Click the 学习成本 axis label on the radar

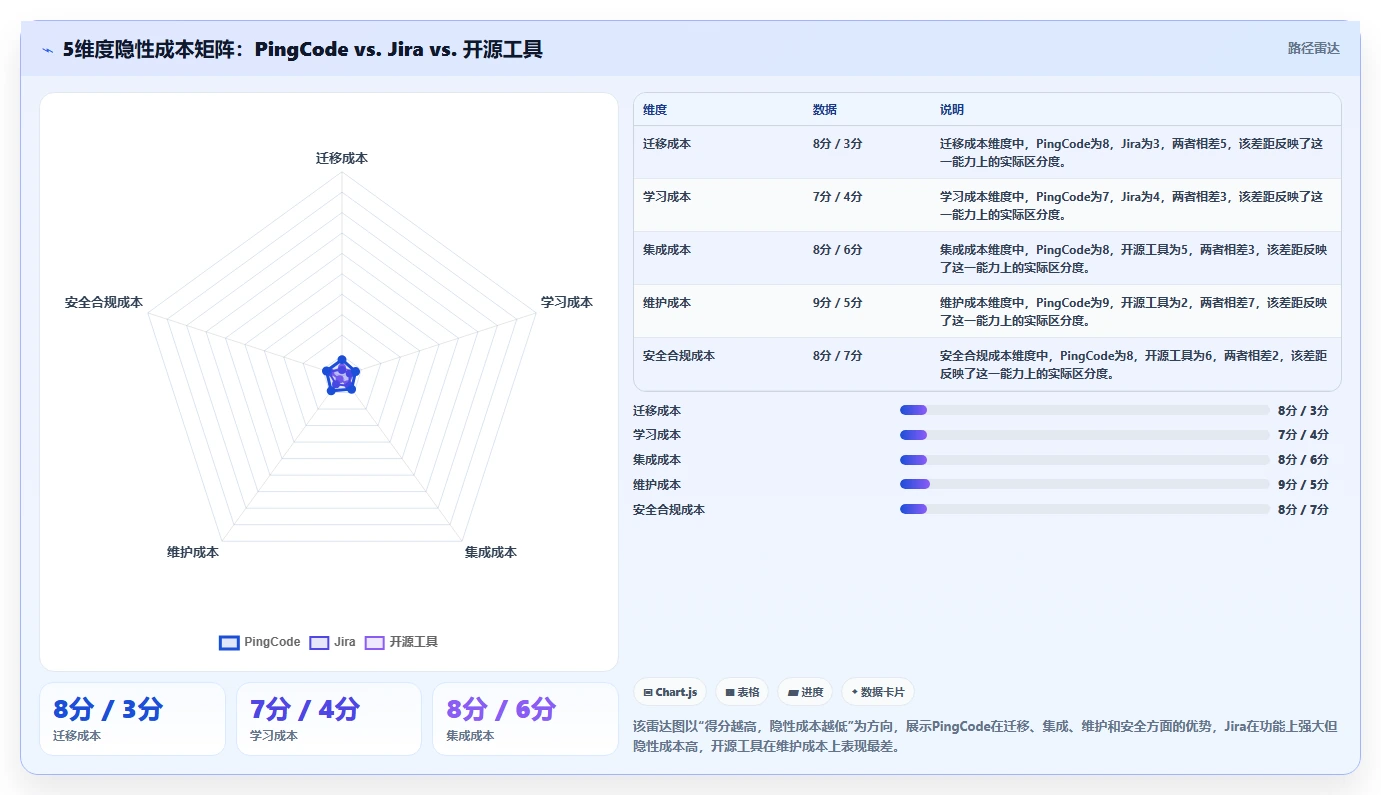(x=567, y=302)
